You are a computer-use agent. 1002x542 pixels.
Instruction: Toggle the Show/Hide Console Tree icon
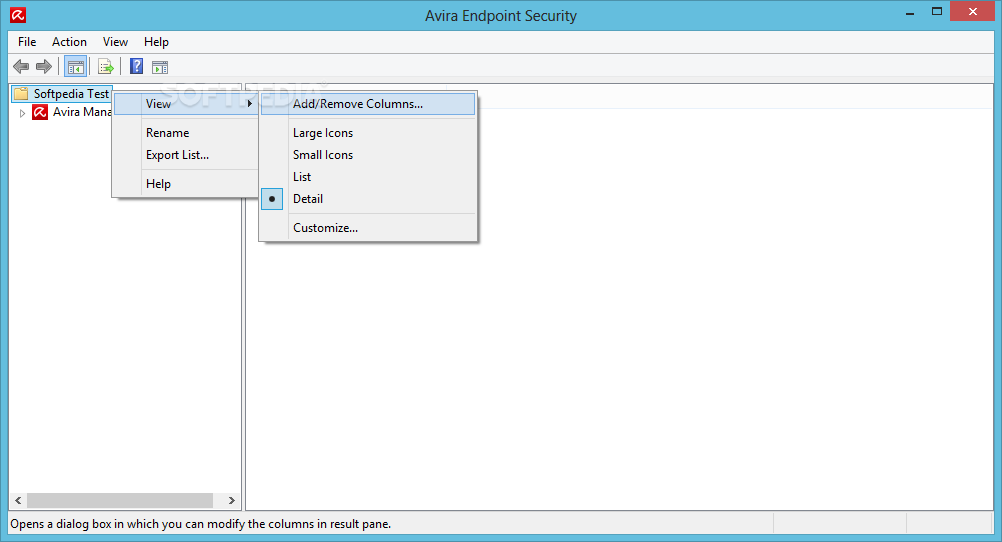[x=75, y=67]
